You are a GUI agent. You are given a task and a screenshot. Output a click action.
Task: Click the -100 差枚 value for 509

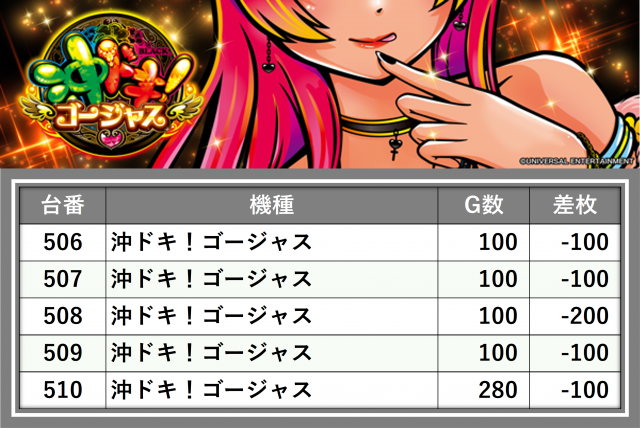[x=585, y=353]
